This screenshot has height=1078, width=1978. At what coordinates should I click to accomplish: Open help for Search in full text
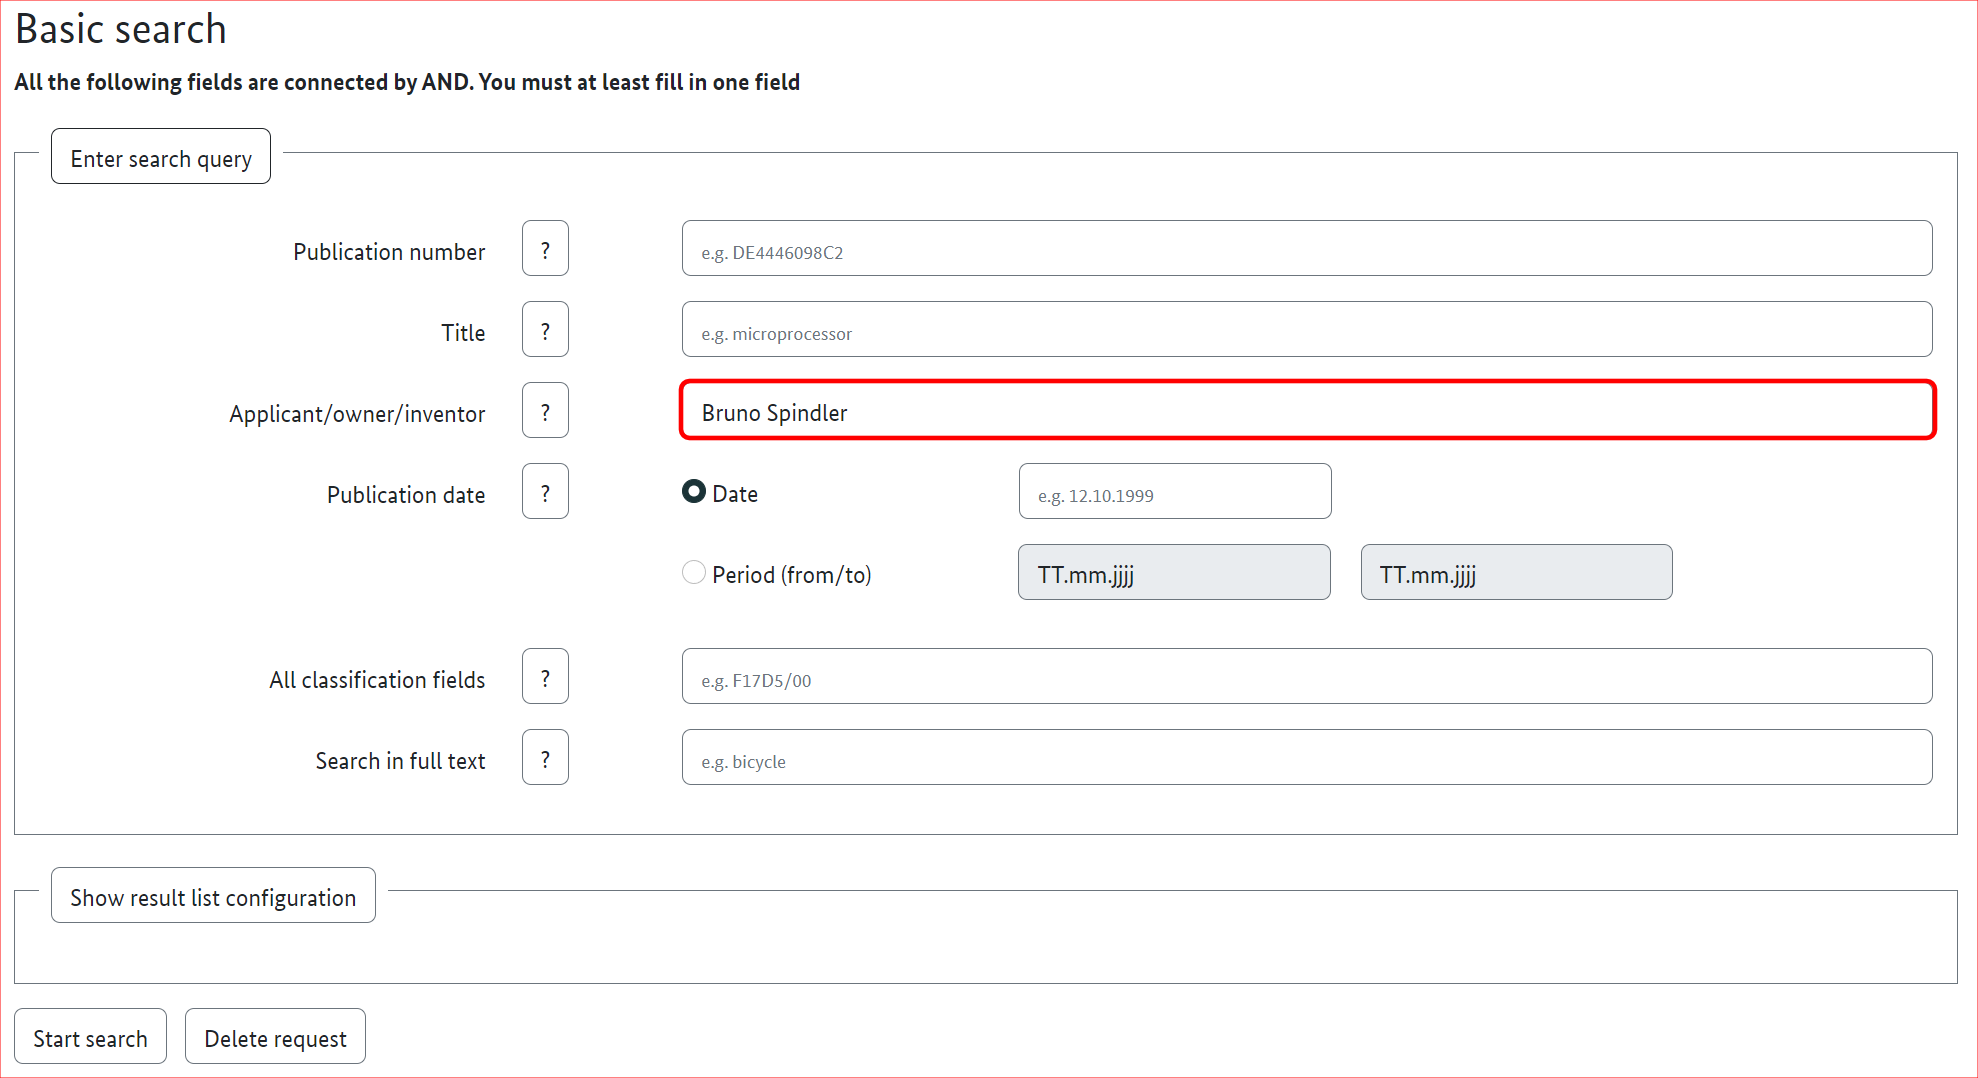545,758
